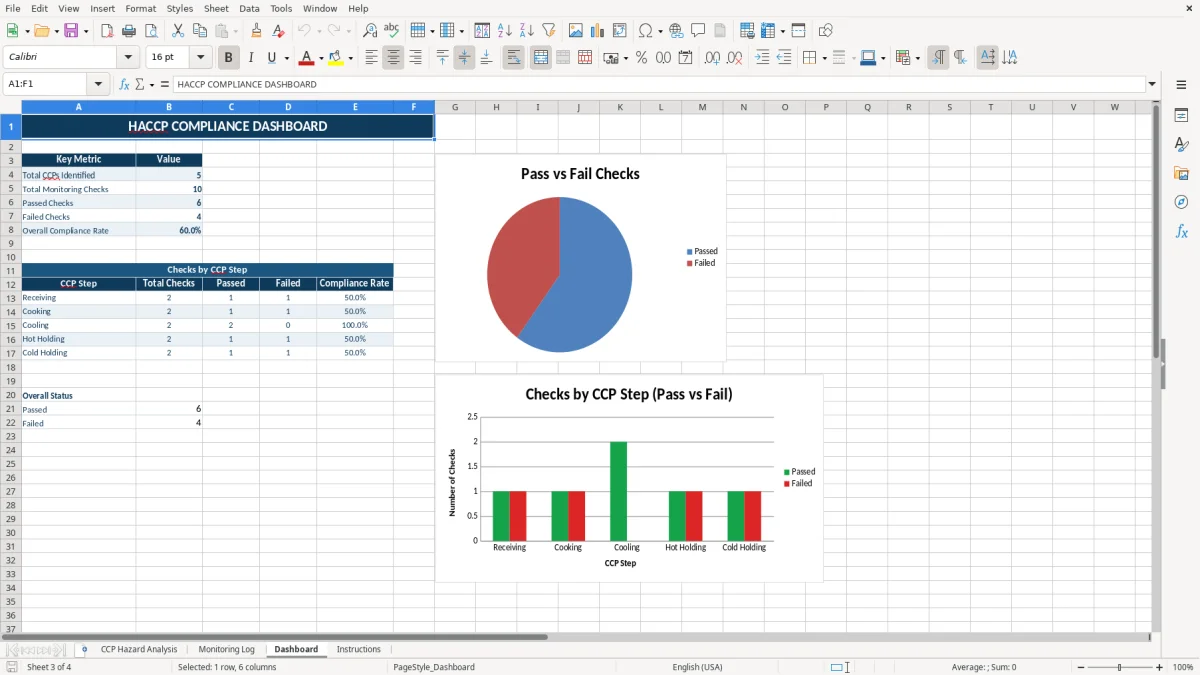The image size is (1200, 675).
Task: Open the Font Name dropdown
Action: (128, 58)
